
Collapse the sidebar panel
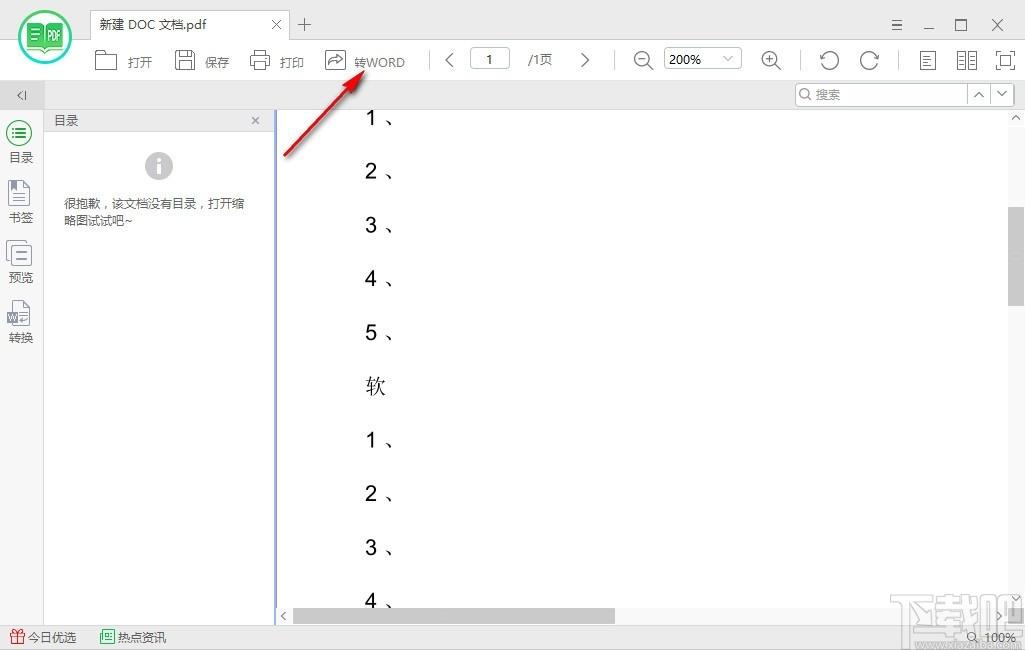22,95
